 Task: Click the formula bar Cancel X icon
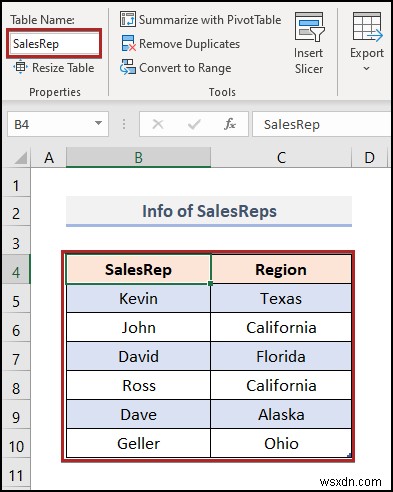158,124
